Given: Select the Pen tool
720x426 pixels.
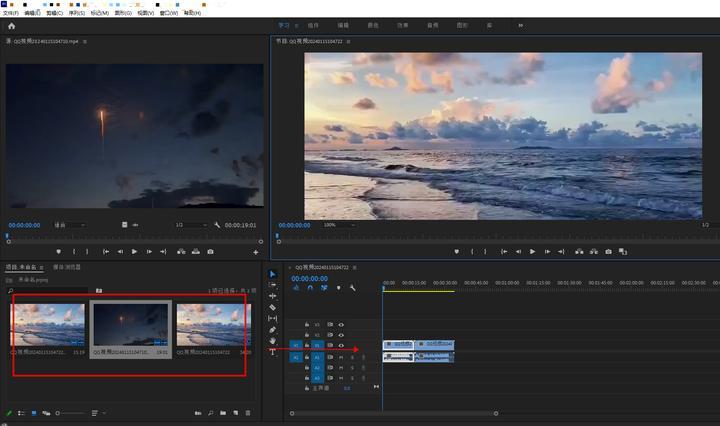Looking at the screenshot, I should [x=272, y=330].
